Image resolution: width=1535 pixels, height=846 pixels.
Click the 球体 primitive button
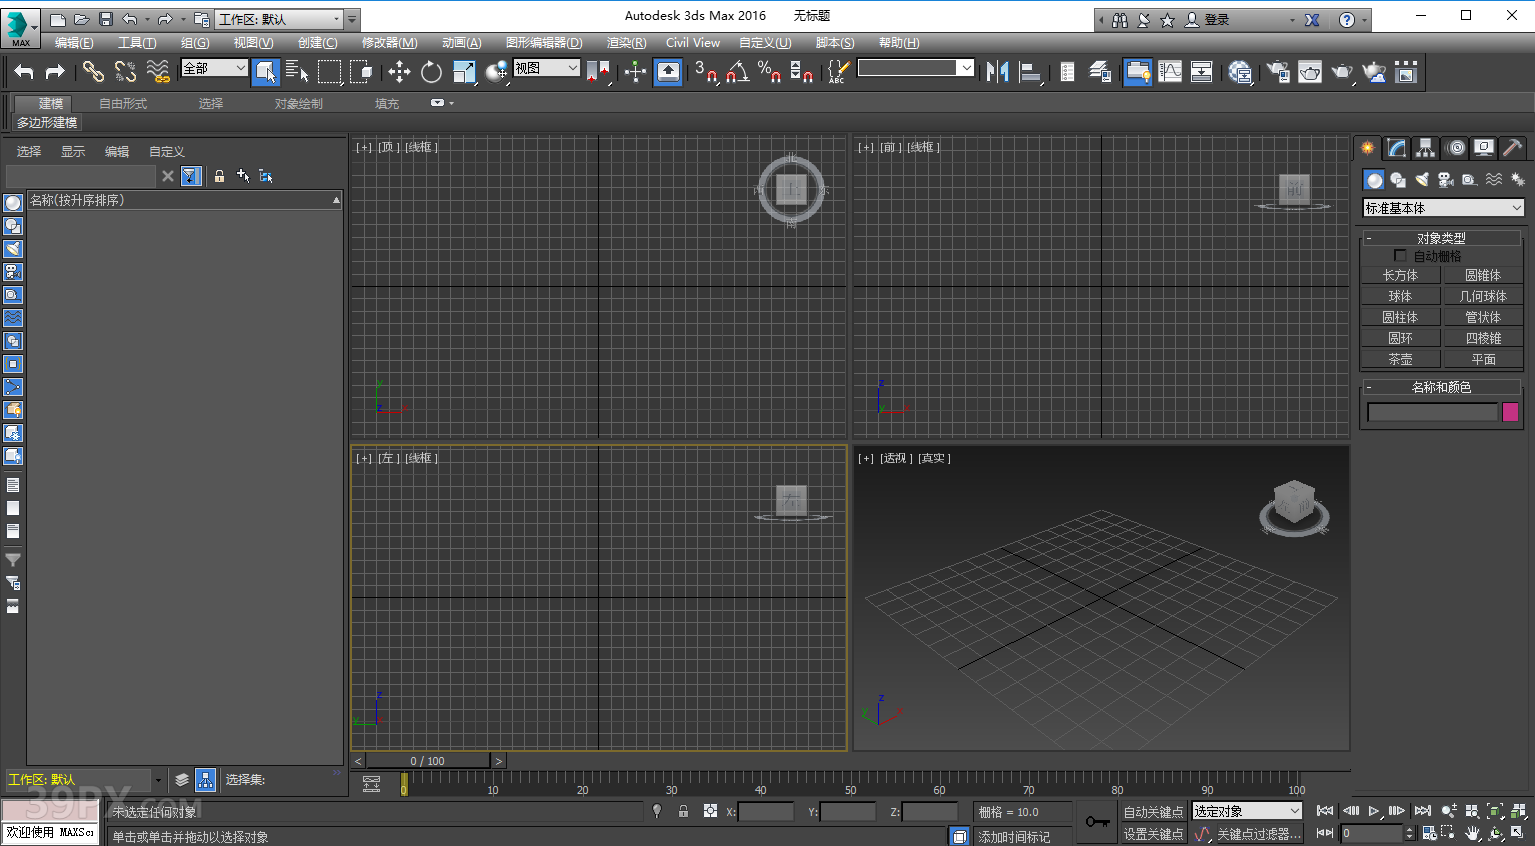tap(1400, 296)
